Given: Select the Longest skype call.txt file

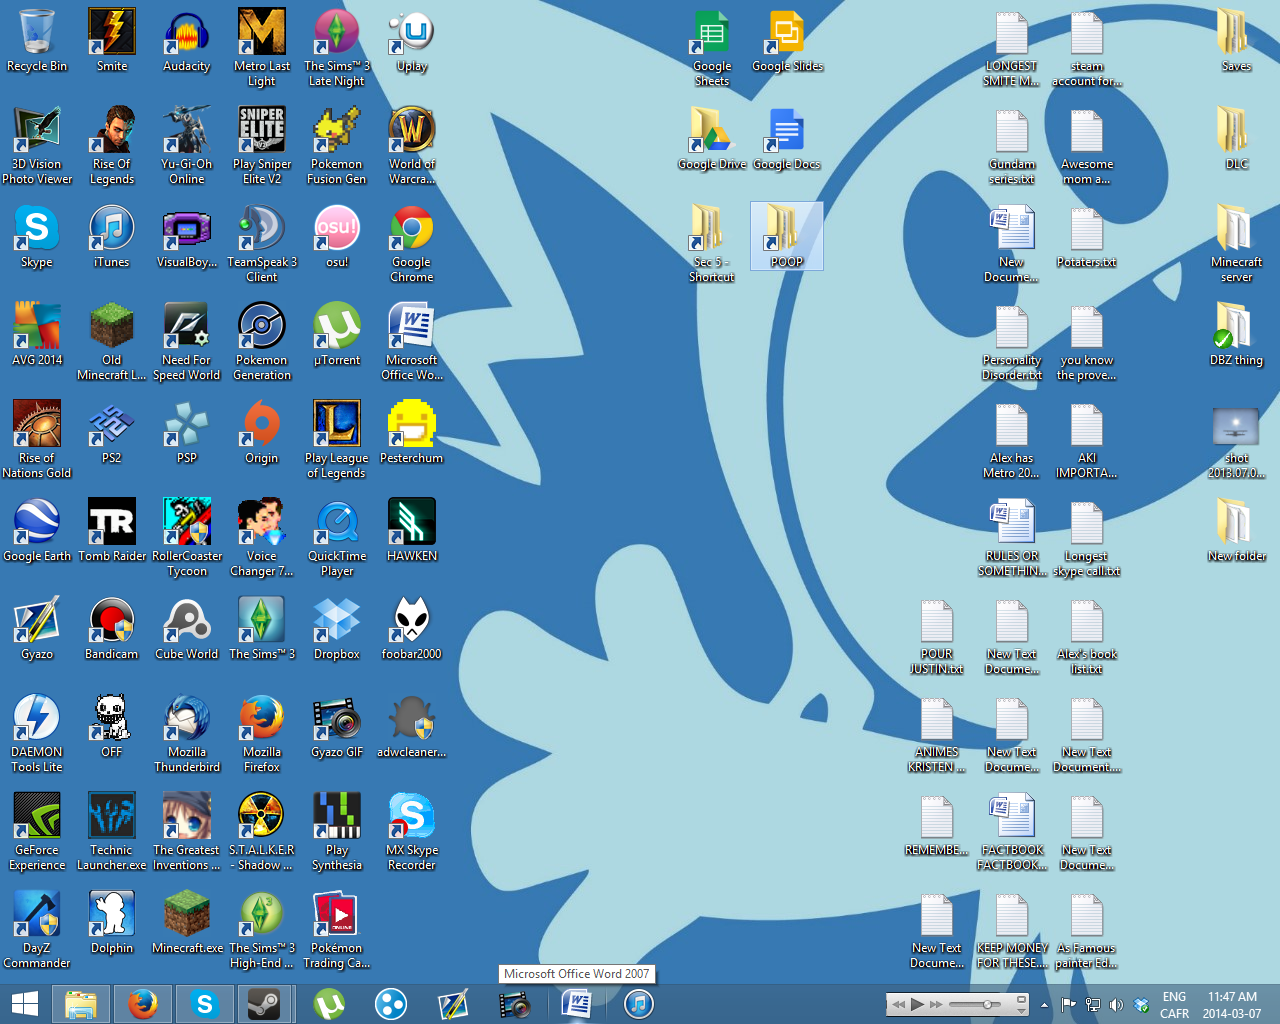Looking at the screenshot, I should click(x=1087, y=538).
